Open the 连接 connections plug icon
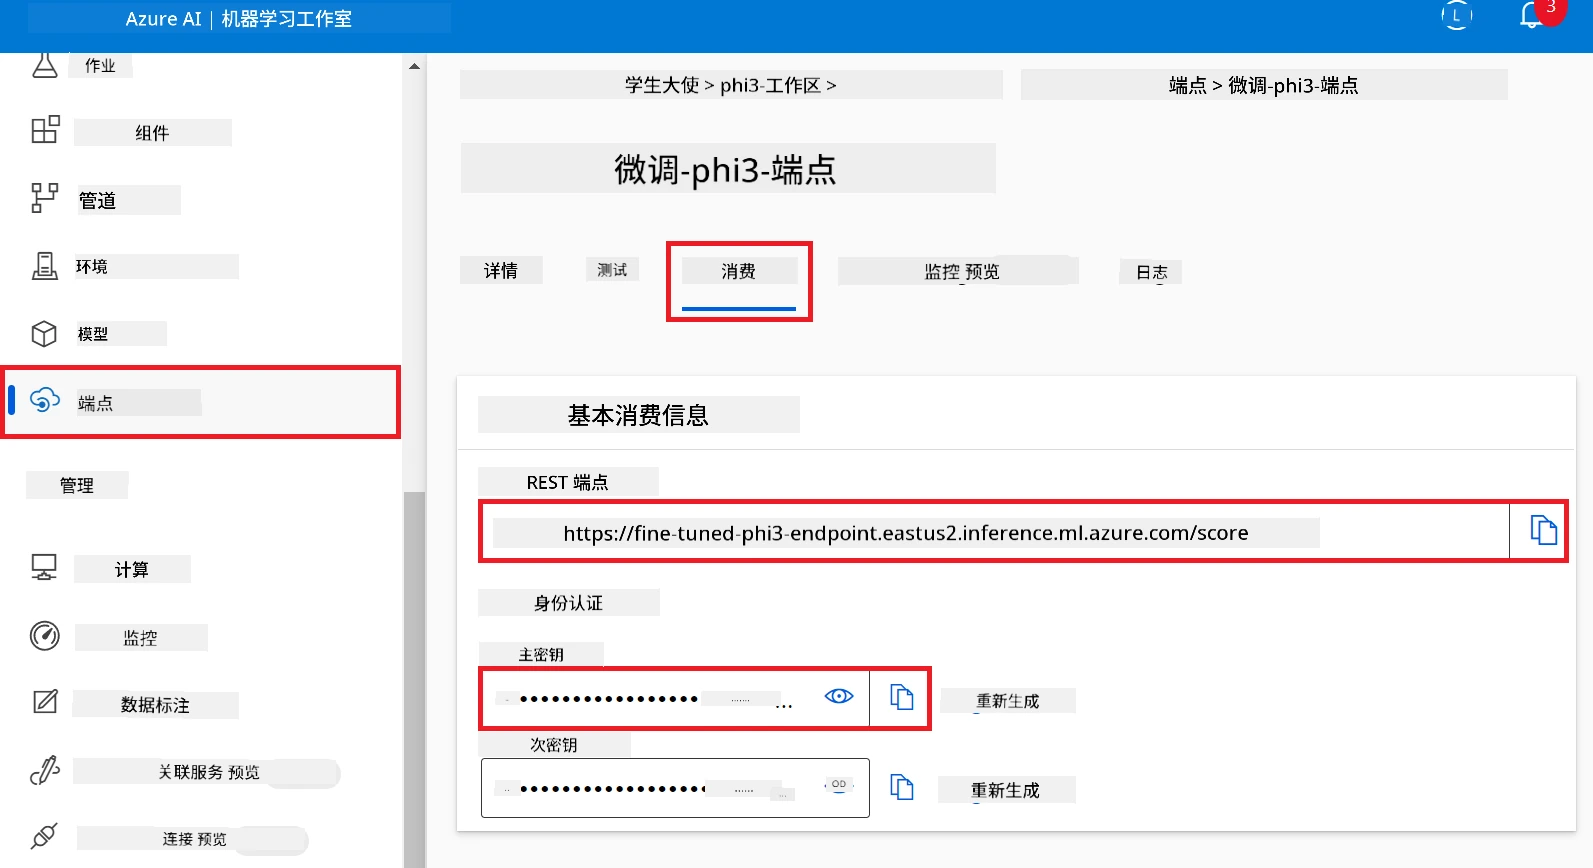This screenshot has height=868, width=1593. pyautogui.click(x=44, y=836)
